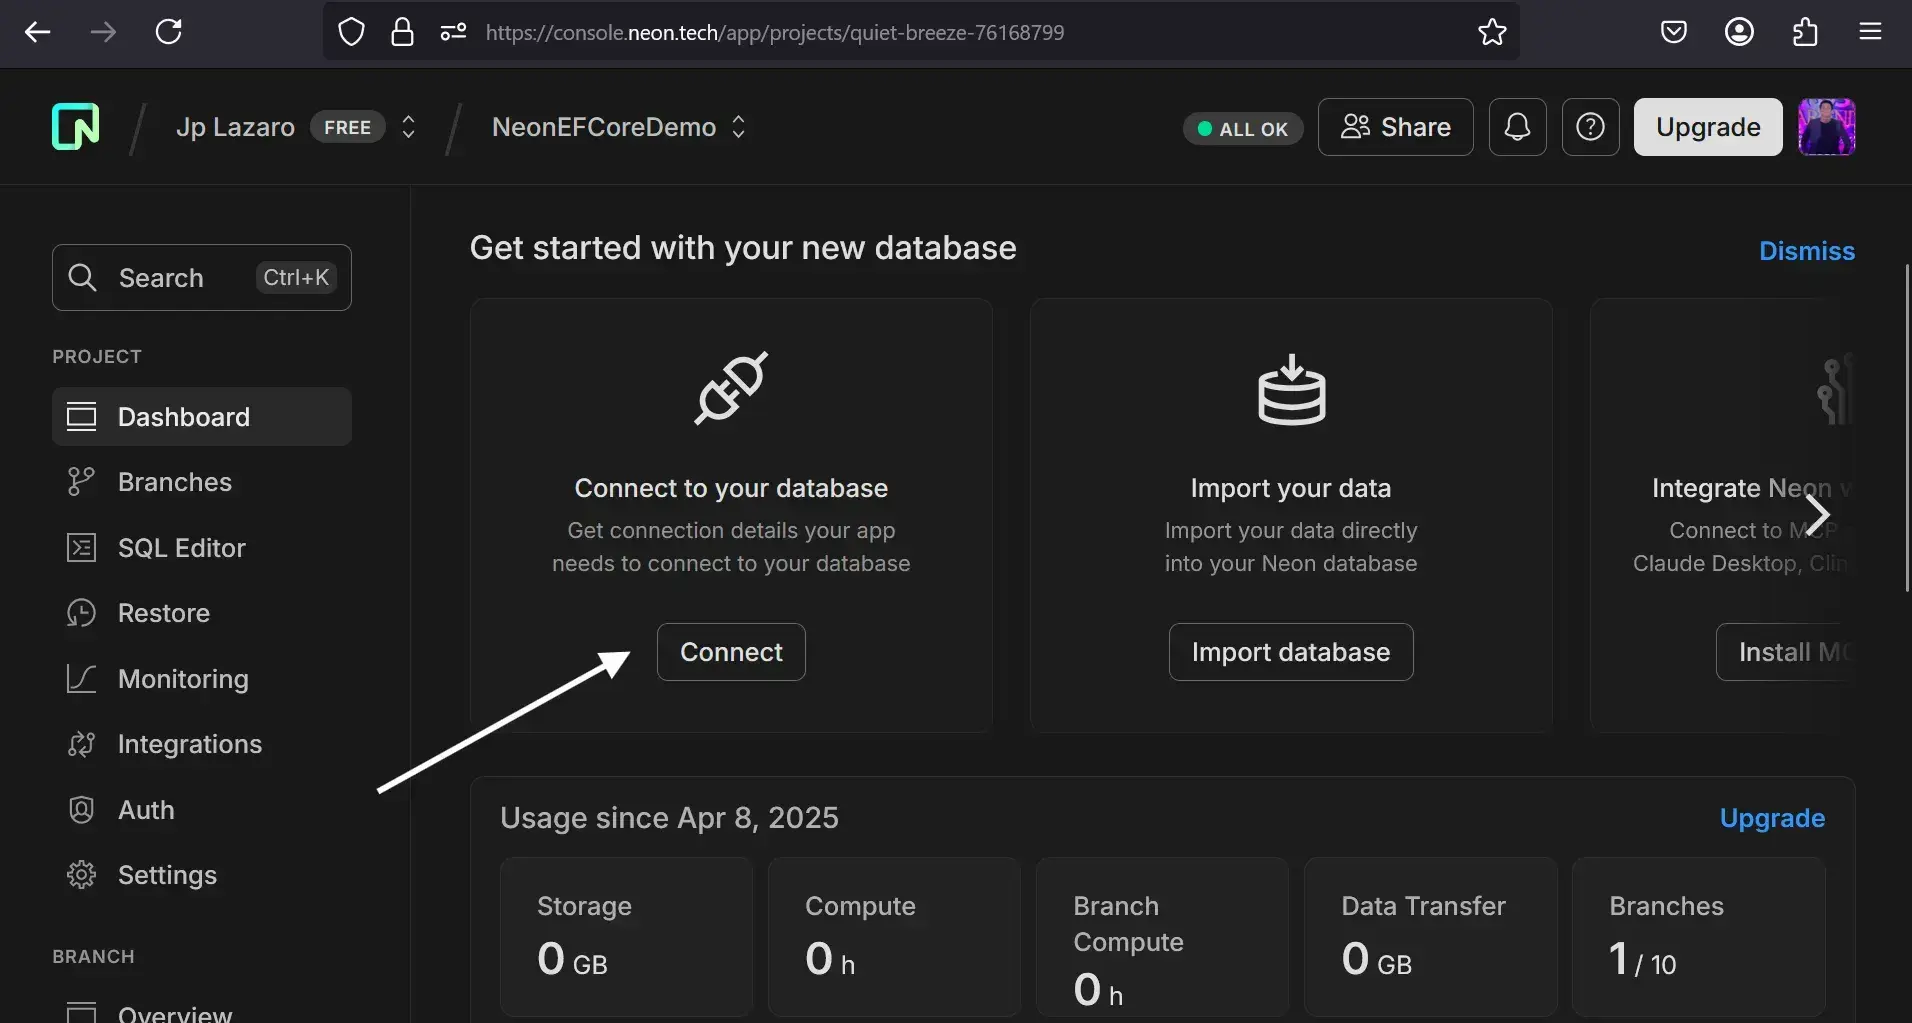Expand the Jp Lazaro organization switcher
Image resolution: width=1912 pixels, height=1023 pixels.
[408, 127]
